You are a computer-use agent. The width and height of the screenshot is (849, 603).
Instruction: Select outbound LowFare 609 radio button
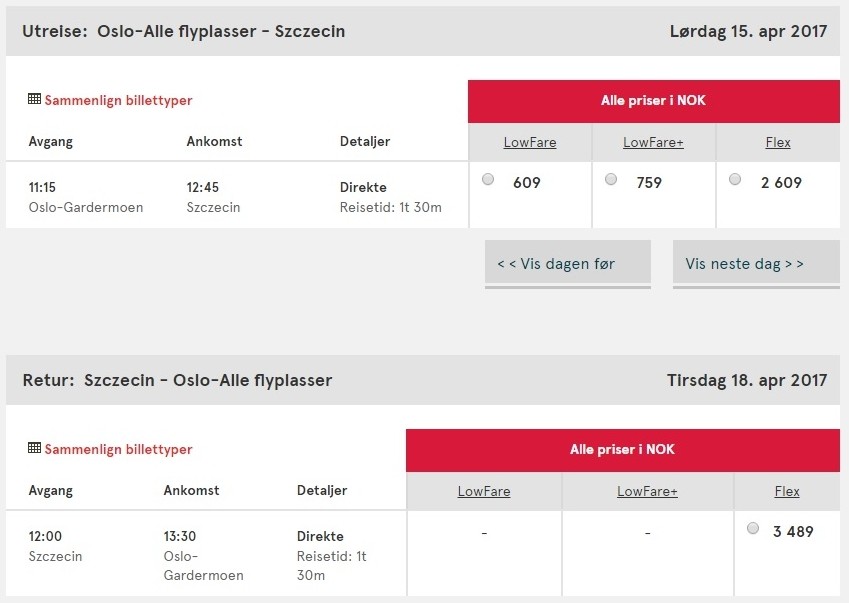488,179
